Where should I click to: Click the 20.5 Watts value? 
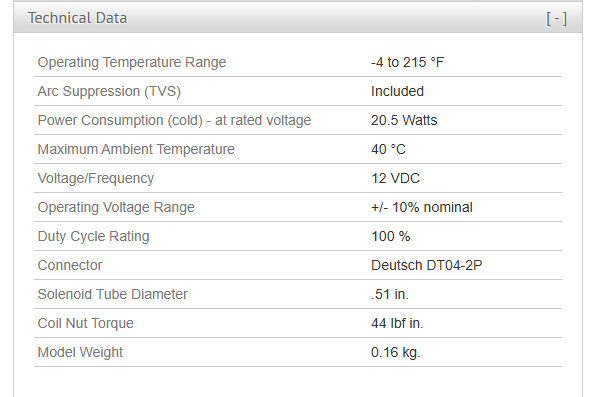pyautogui.click(x=404, y=120)
